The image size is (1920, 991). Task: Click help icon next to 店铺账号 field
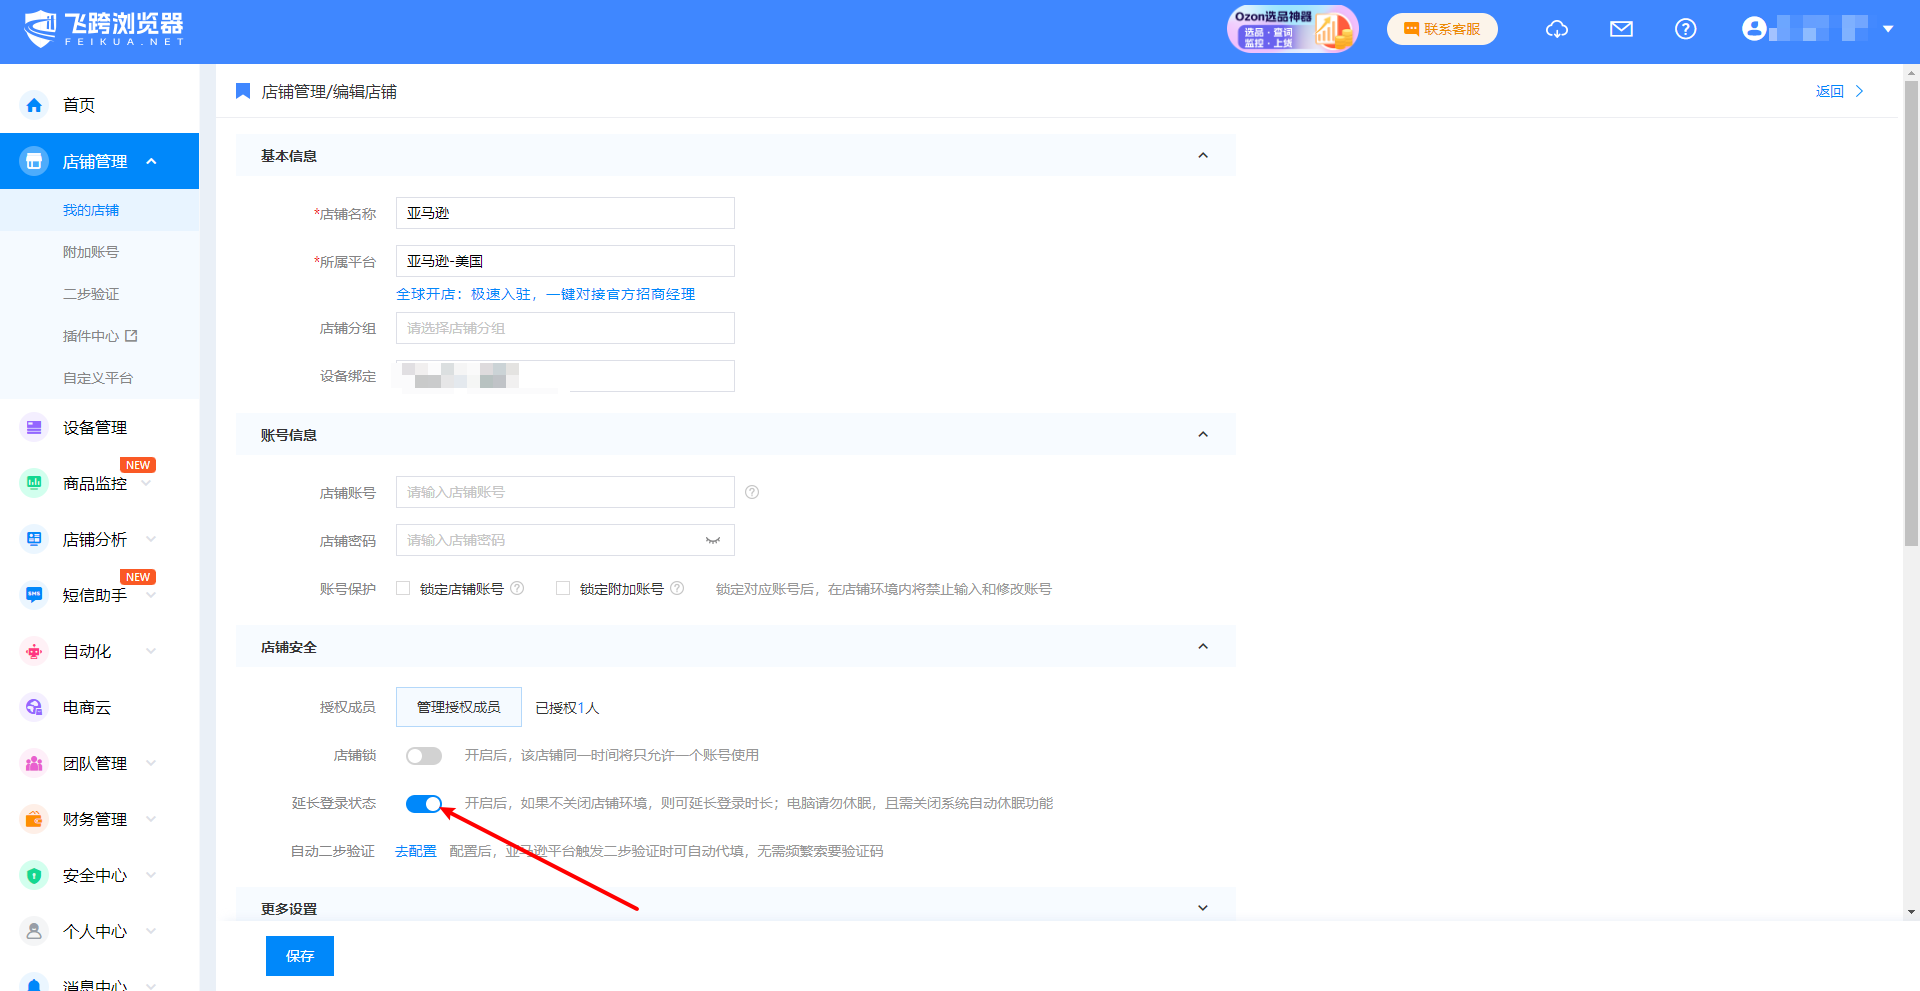(752, 492)
